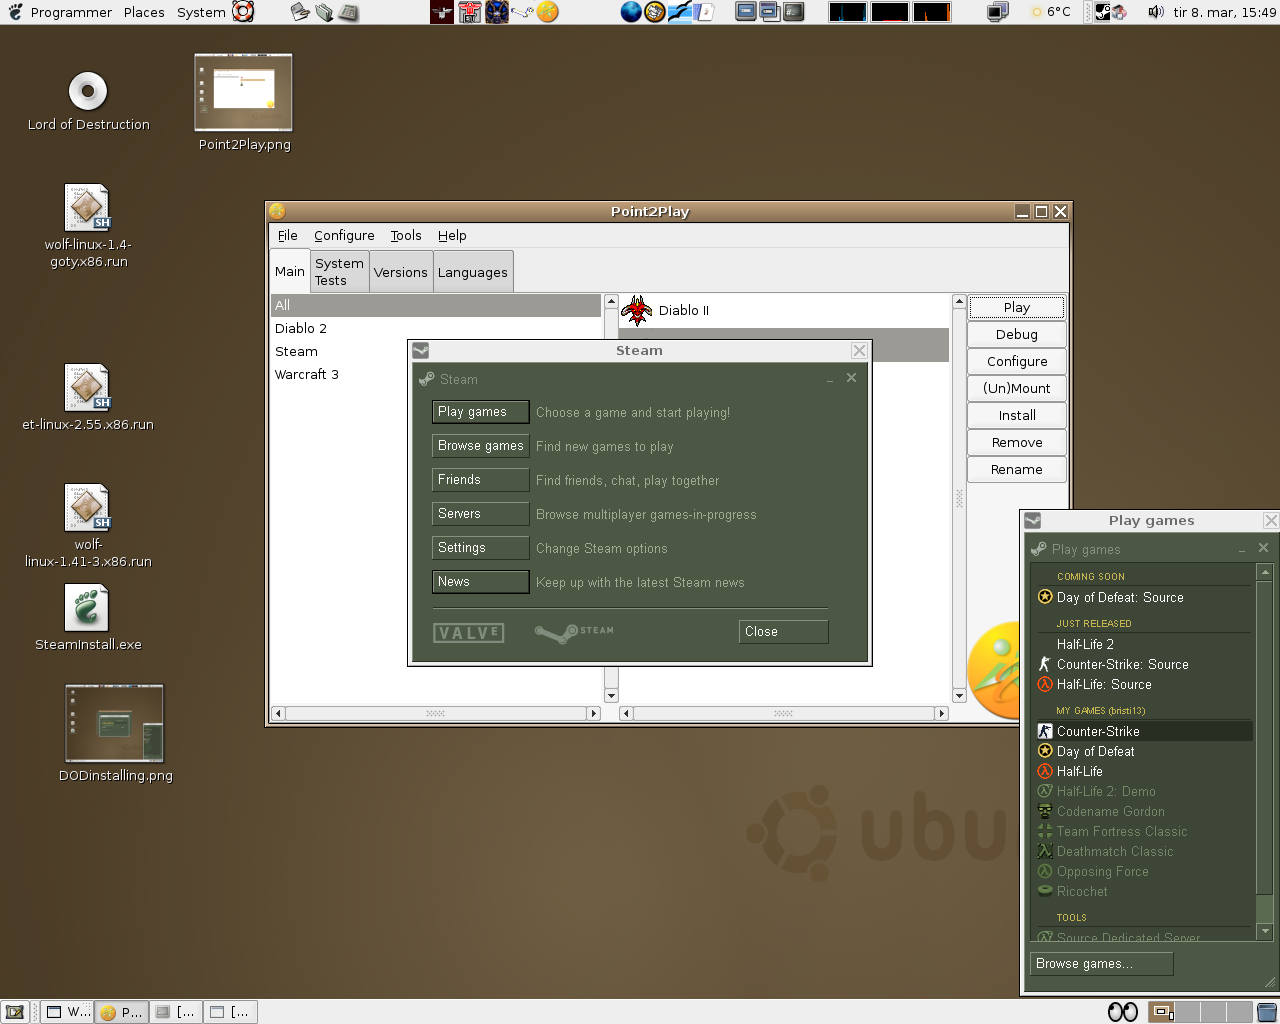Click the Half-Life: Source lambda icon

point(1045,684)
